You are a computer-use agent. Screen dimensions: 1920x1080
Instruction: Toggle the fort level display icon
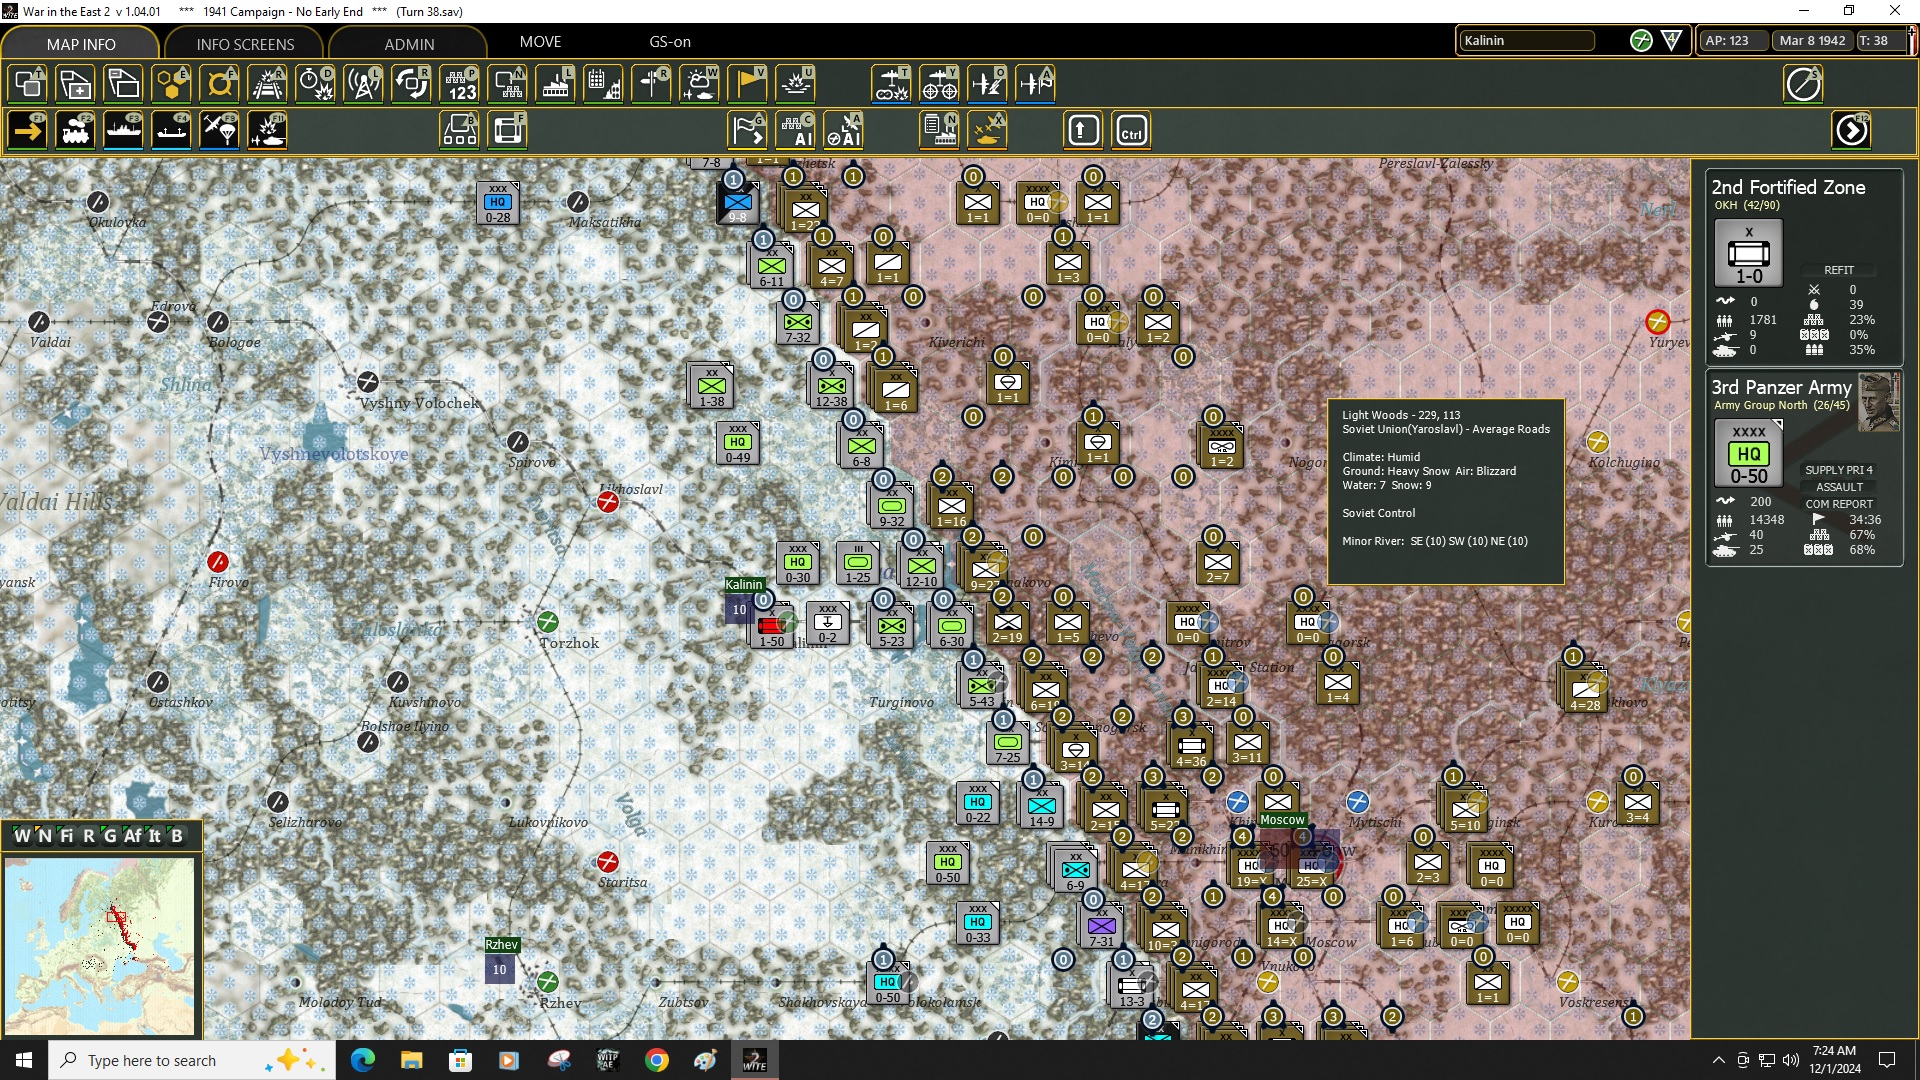click(220, 84)
